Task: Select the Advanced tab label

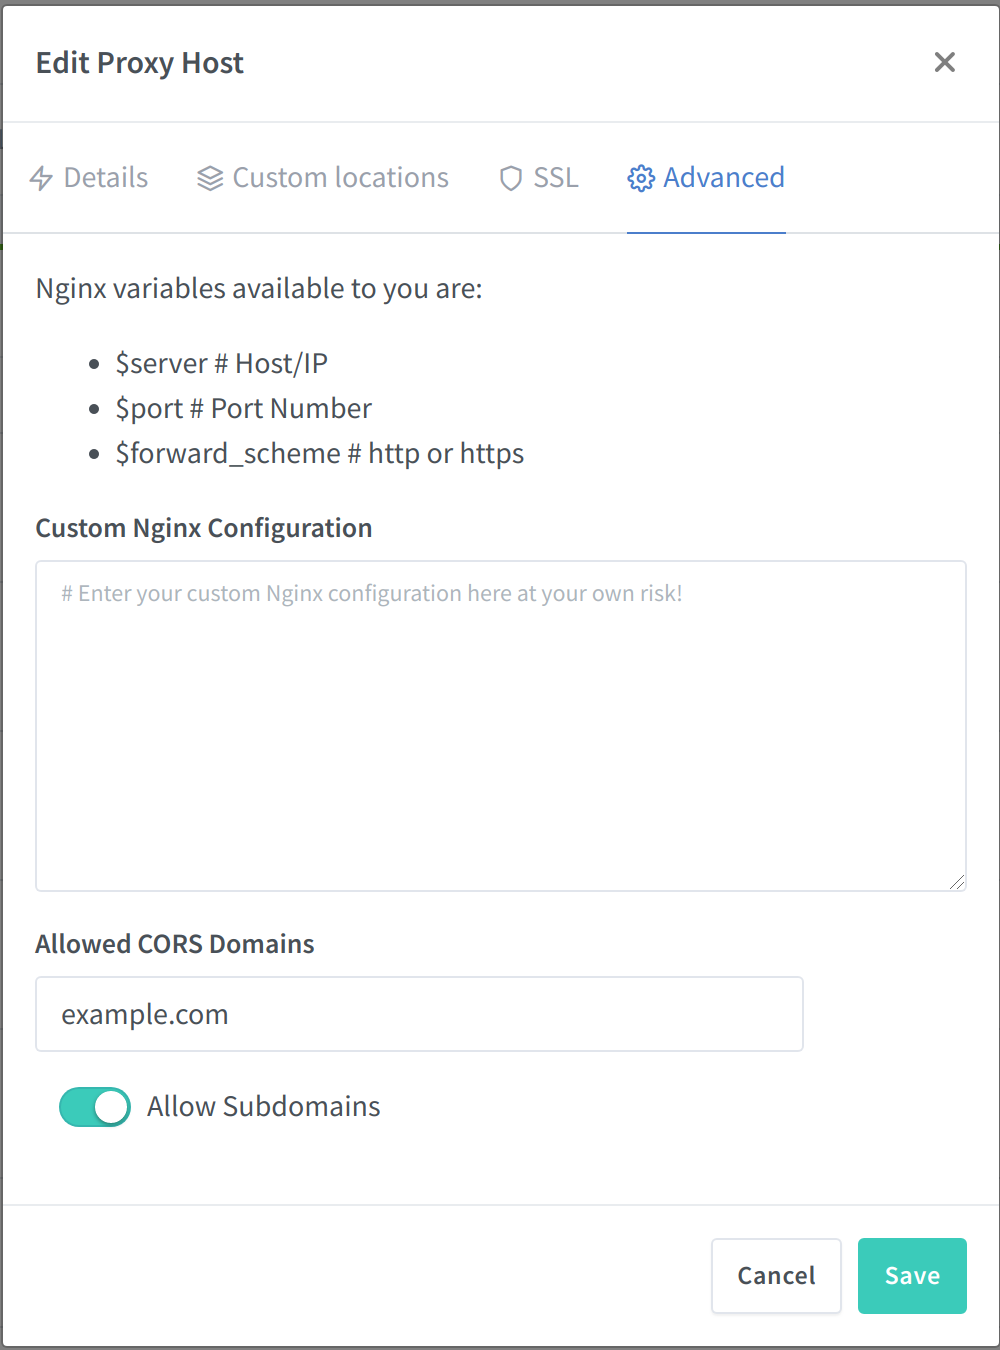Action: [724, 178]
